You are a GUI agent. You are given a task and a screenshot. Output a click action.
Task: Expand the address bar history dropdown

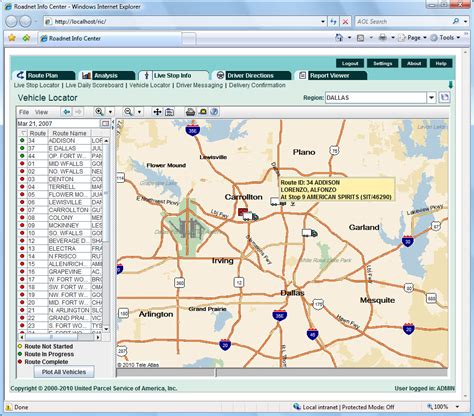(x=323, y=22)
